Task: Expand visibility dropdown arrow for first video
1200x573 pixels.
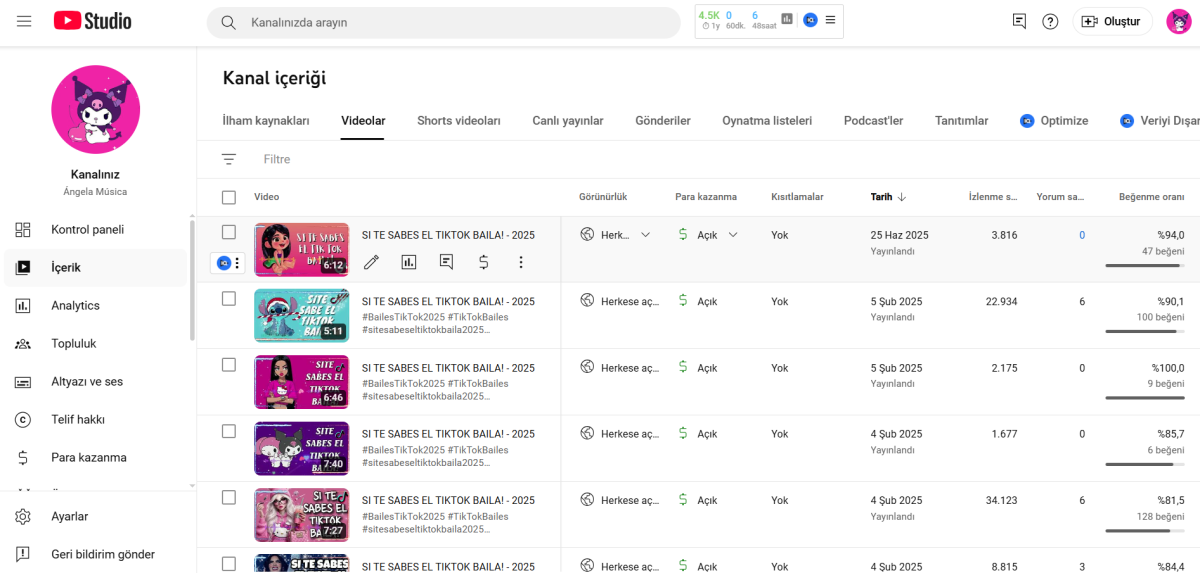Action: [645, 235]
